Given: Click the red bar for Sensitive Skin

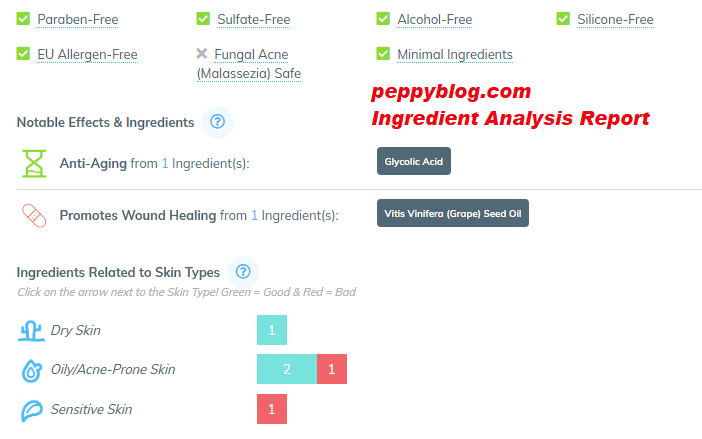Looking at the screenshot, I should (272, 409).
